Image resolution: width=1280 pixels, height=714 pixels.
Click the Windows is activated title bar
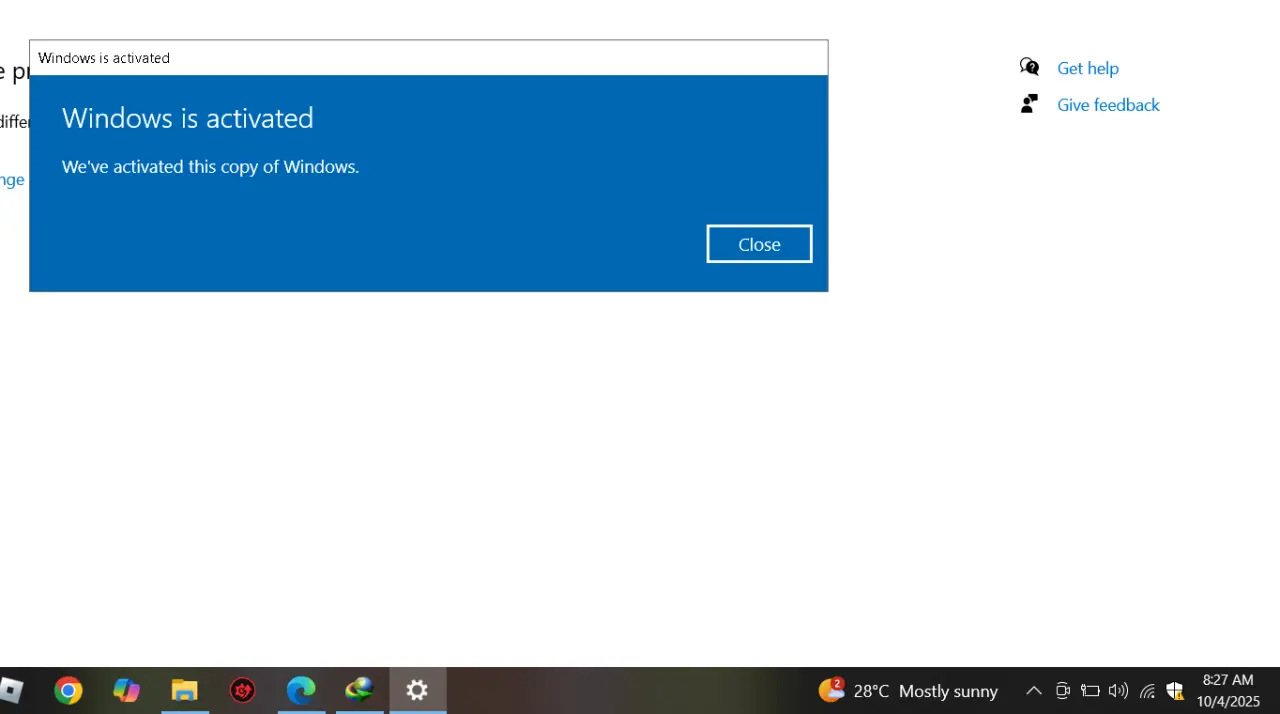428,58
